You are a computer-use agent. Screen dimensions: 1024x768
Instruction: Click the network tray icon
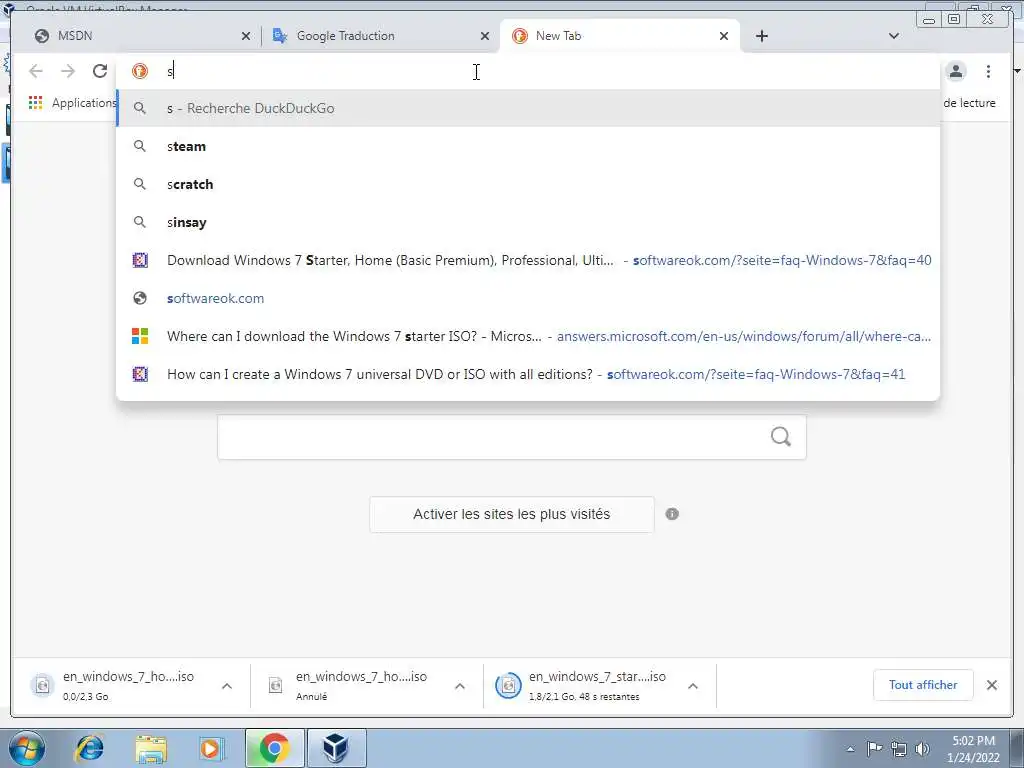(x=899, y=749)
